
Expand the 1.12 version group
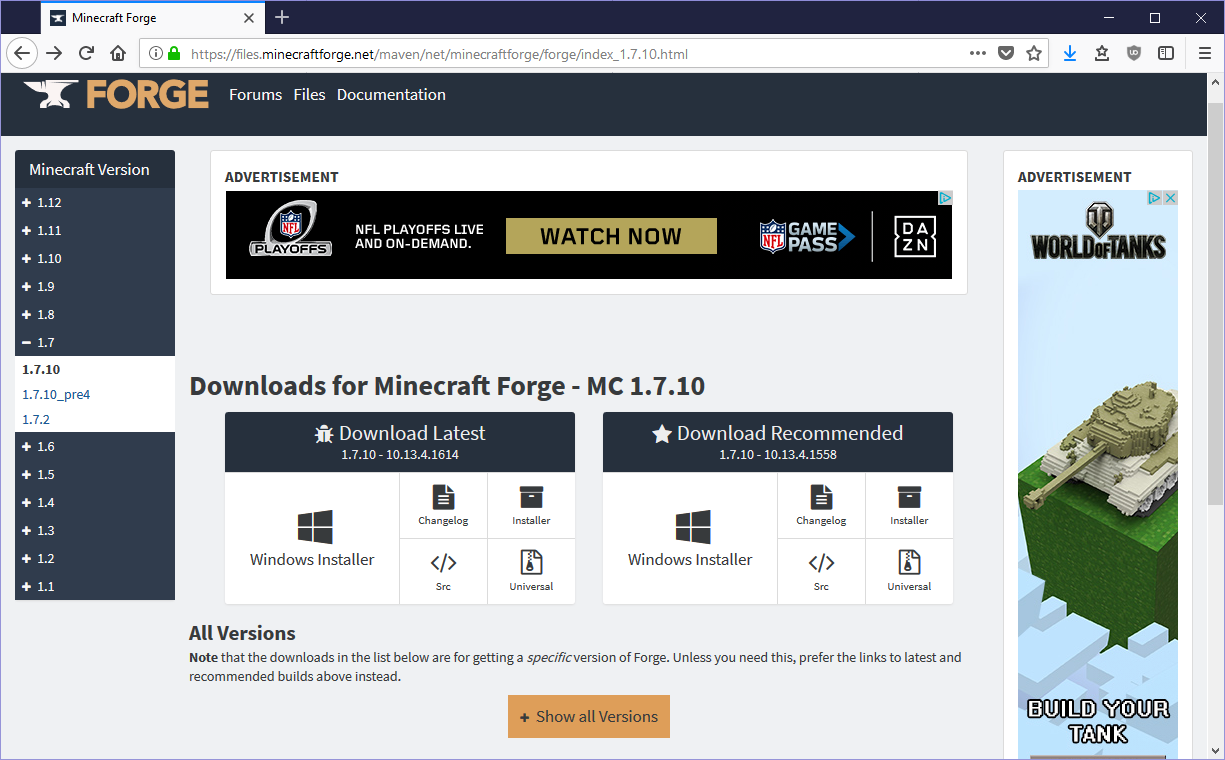(95, 202)
